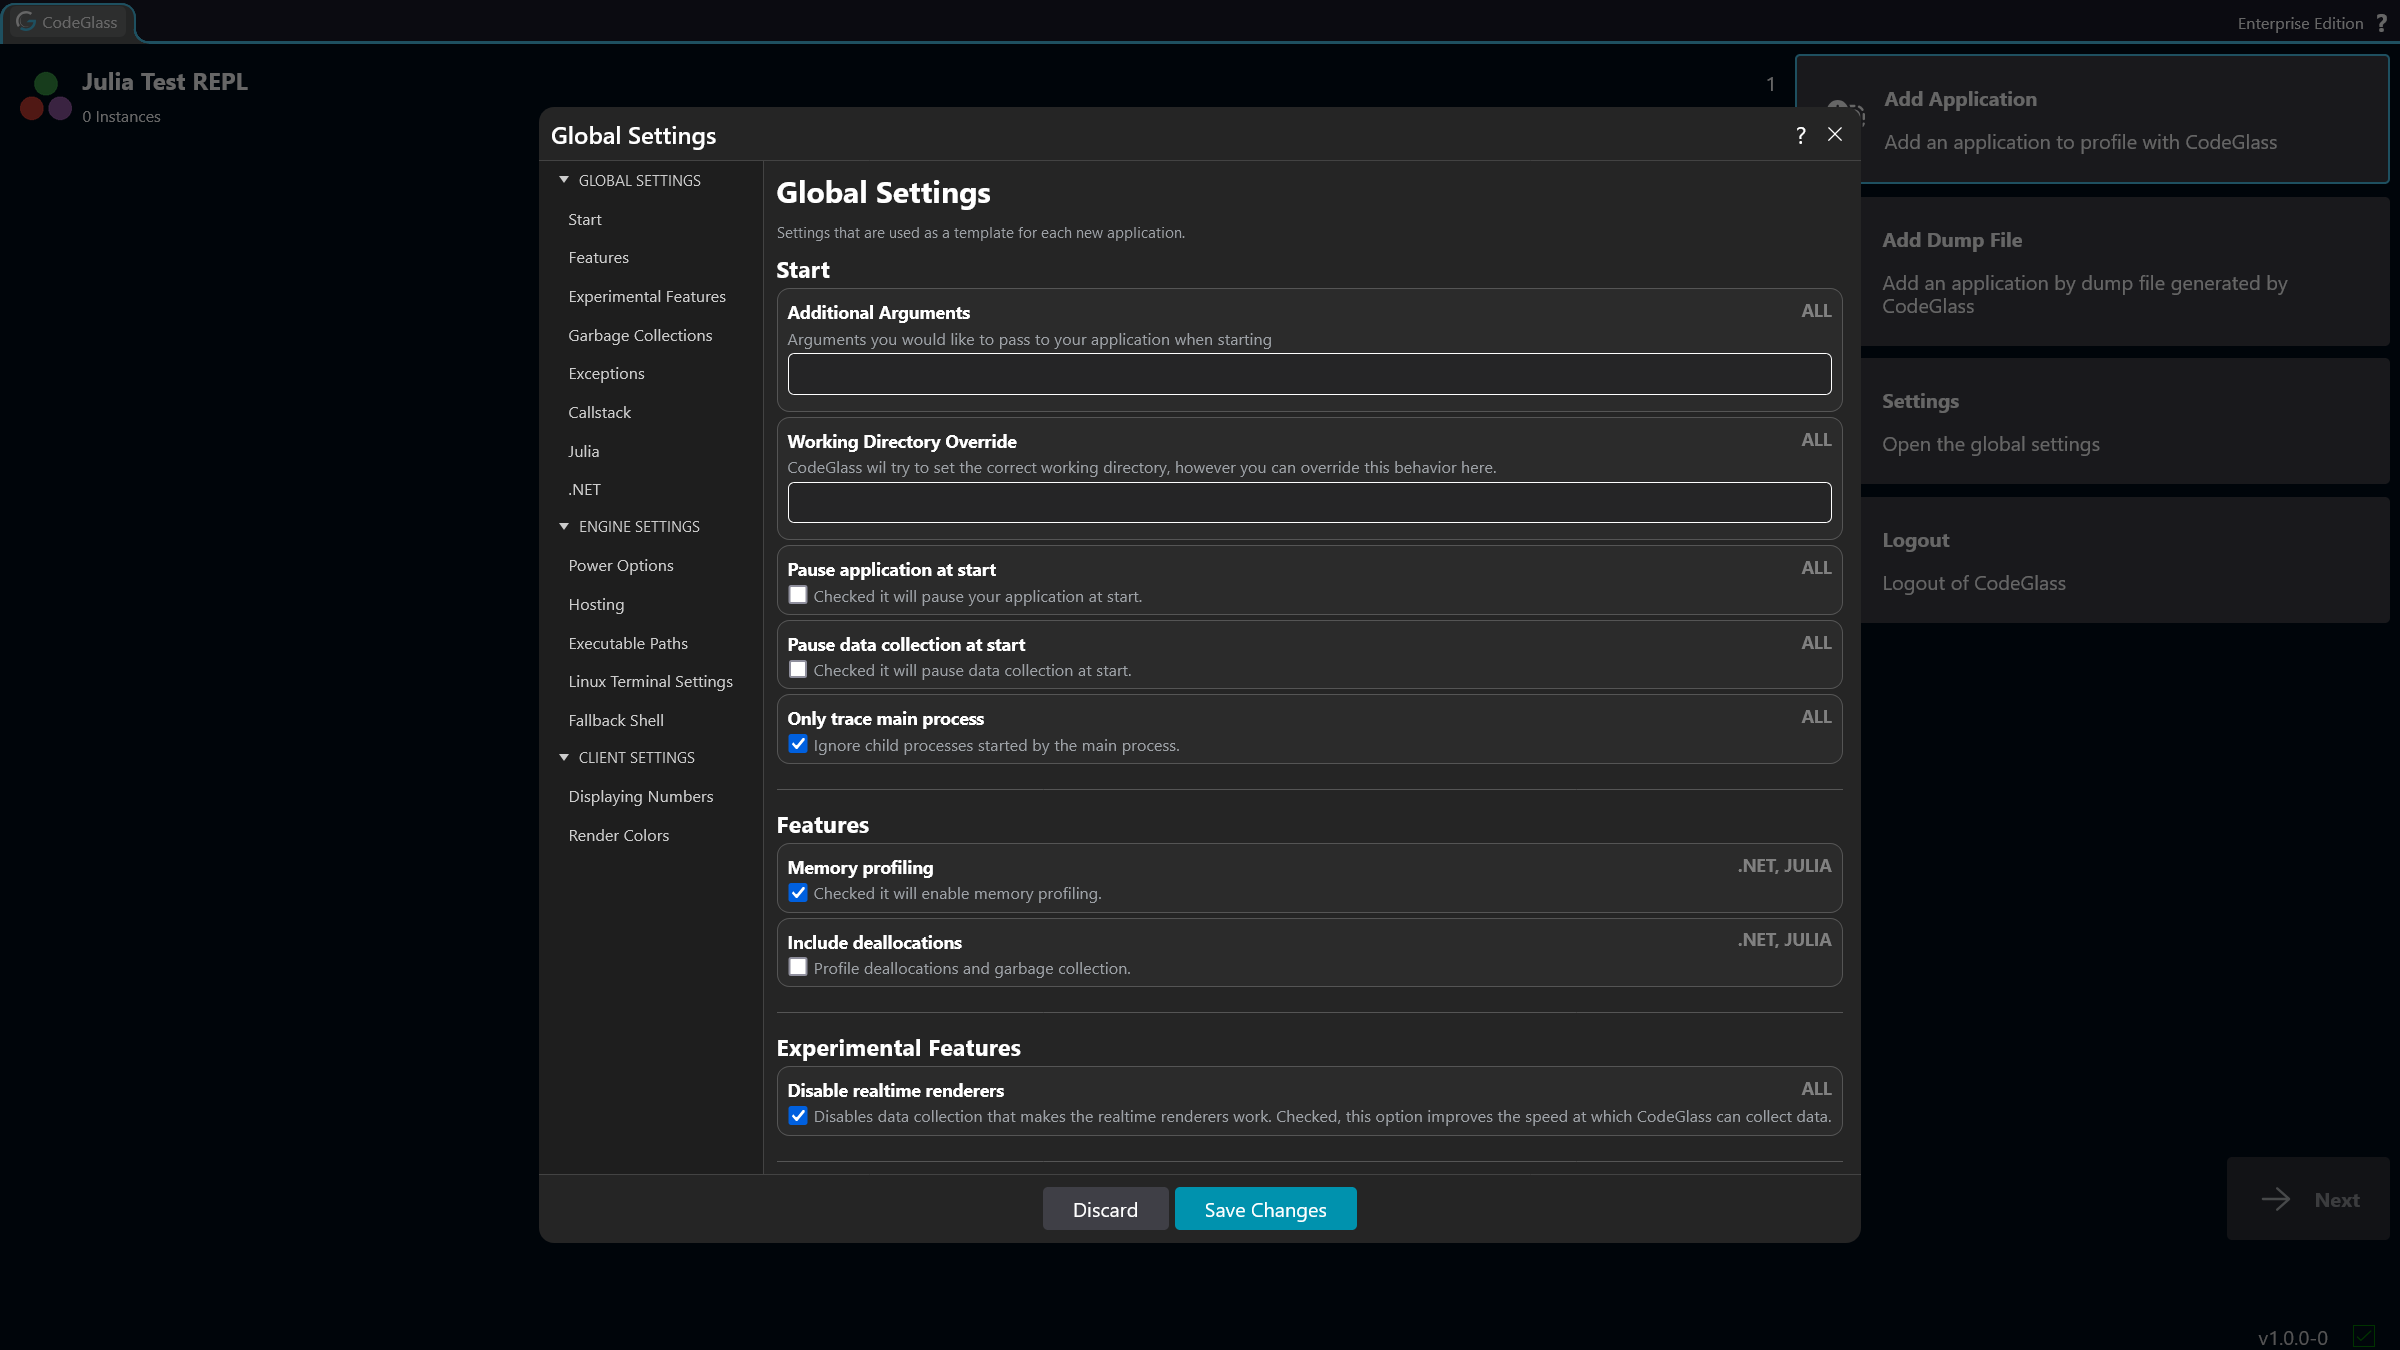Enable Pause data collection at start checkbox
2400x1350 pixels.
click(x=798, y=669)
